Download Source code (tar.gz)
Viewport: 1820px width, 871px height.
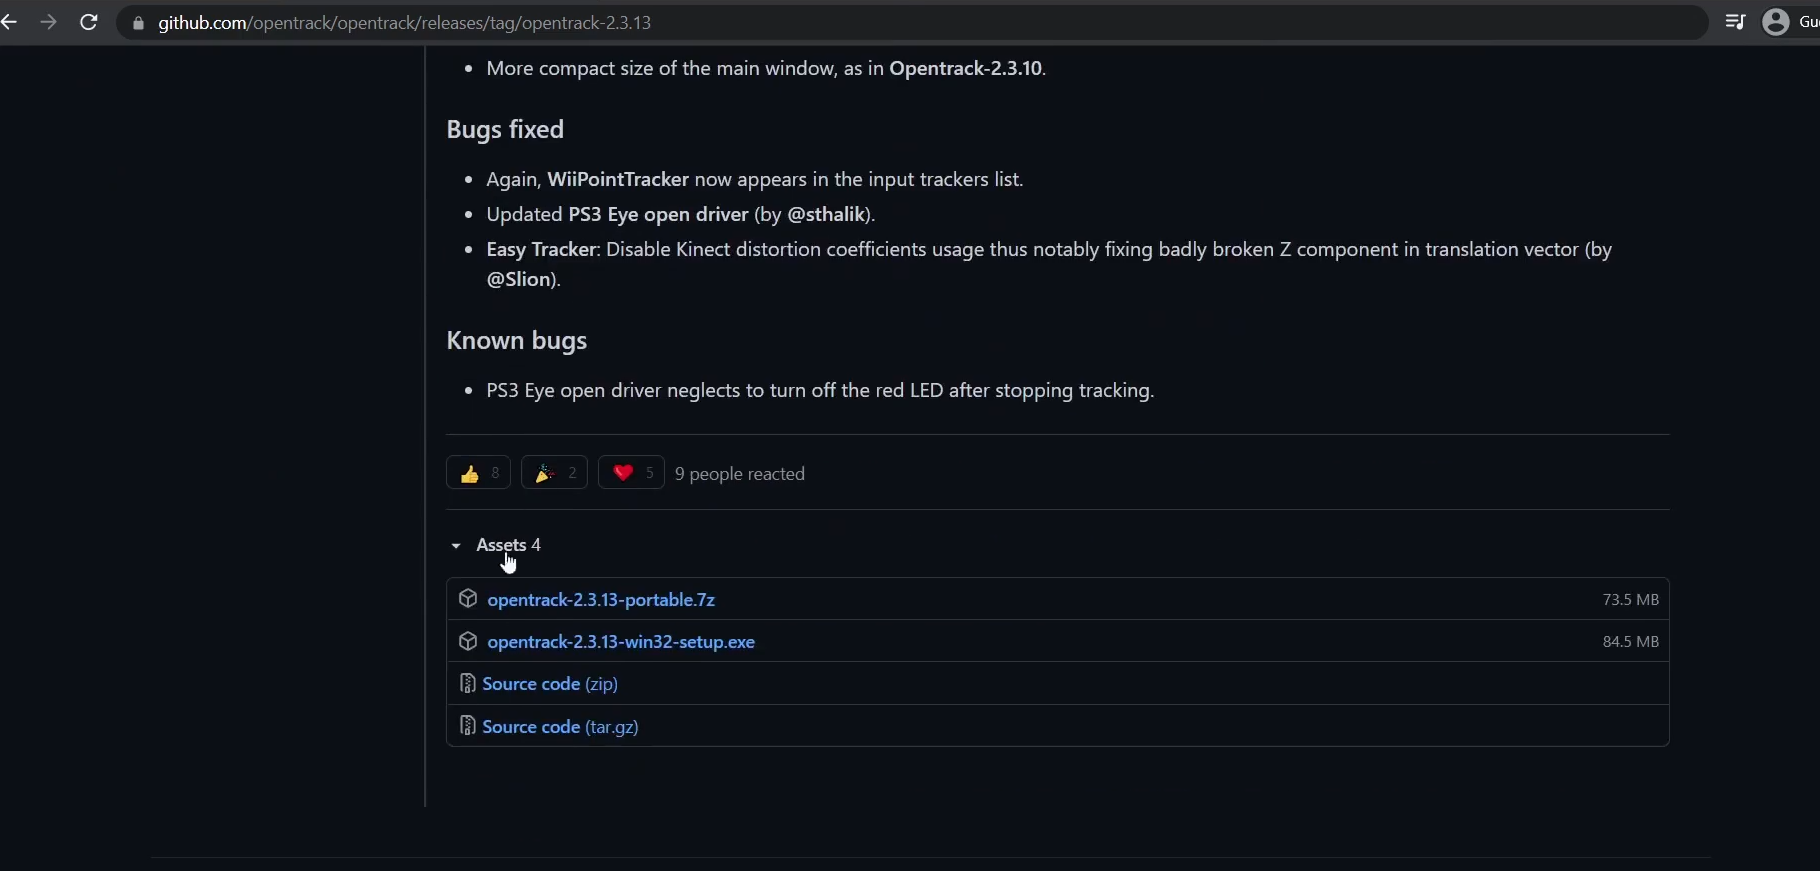(560, 727)
